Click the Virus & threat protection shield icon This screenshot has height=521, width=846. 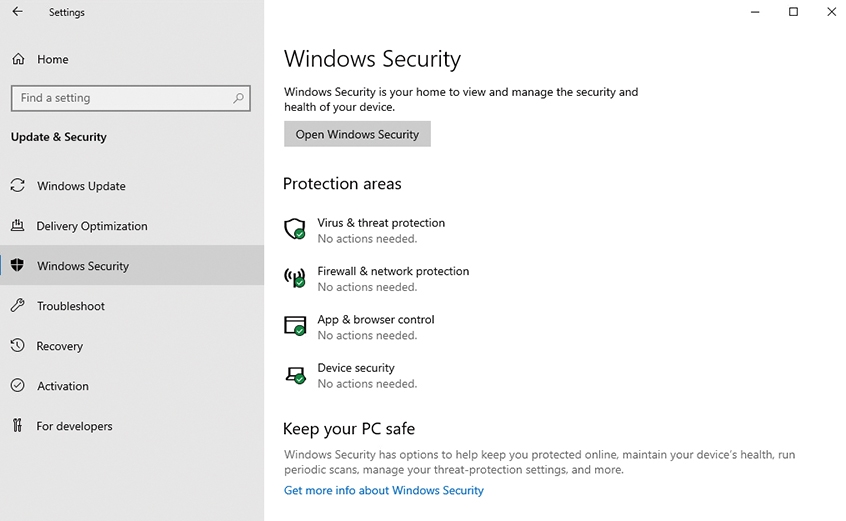pyautogui.click(x=295, y=229)
